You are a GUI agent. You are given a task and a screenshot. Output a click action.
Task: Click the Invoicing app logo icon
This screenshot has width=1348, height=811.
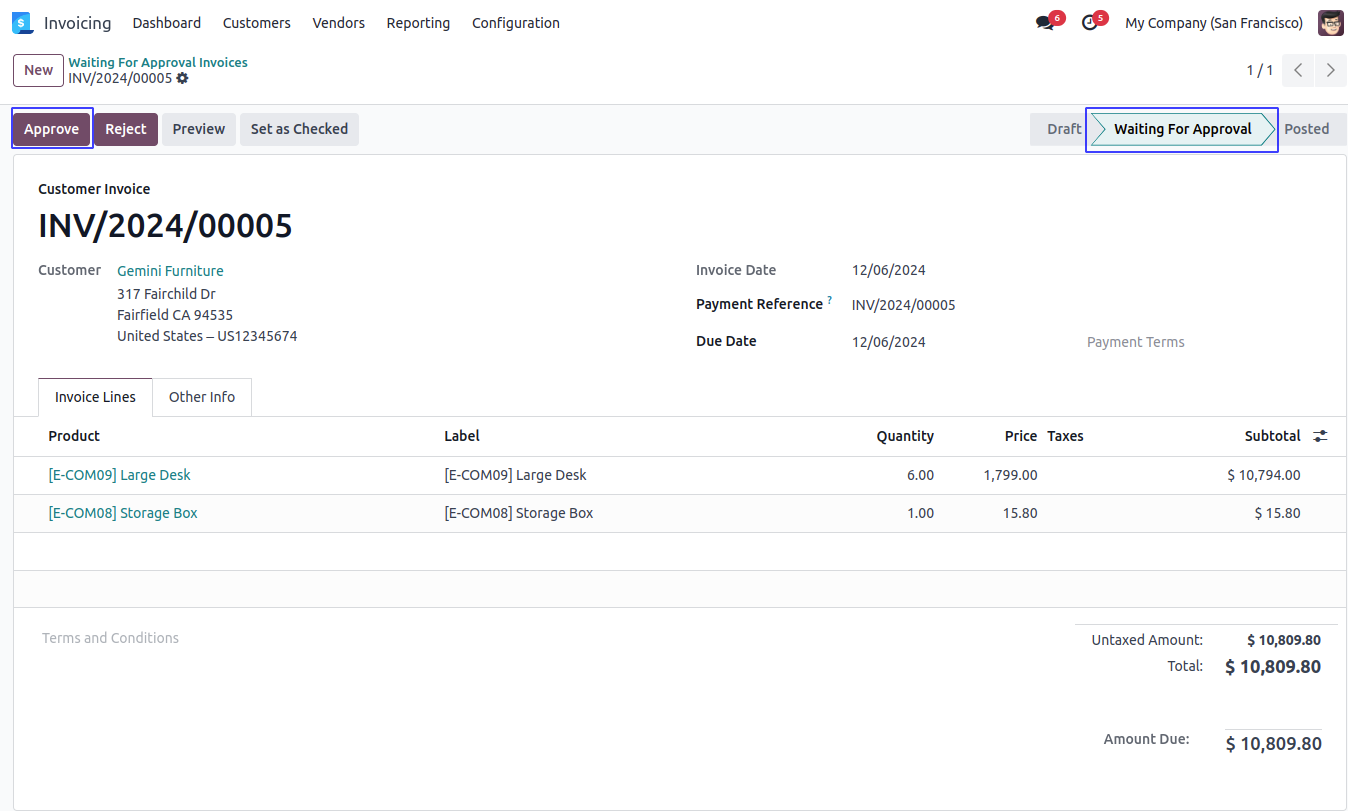coord(22,23)
